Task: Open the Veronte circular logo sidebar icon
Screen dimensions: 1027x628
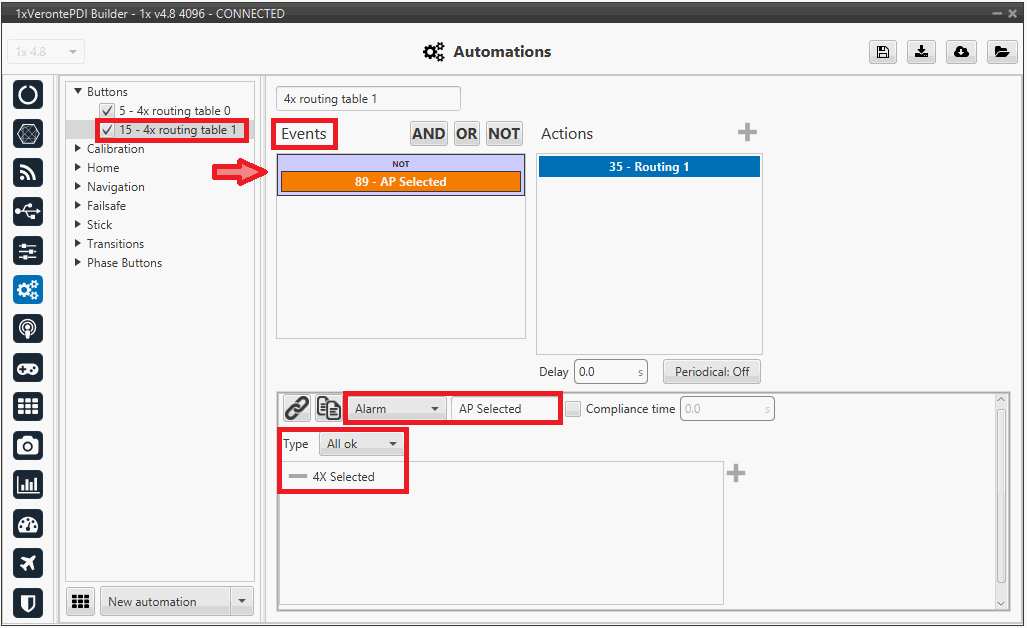Action: pyautogui.click(x=28, y=95)
